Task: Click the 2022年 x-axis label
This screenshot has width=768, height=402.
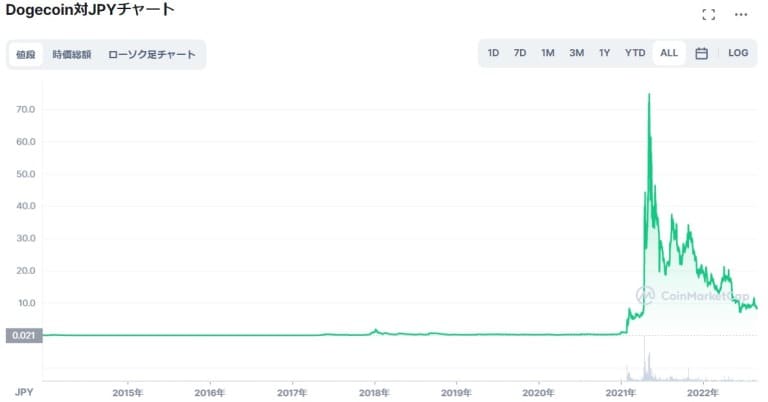Action: click(703, 393)
